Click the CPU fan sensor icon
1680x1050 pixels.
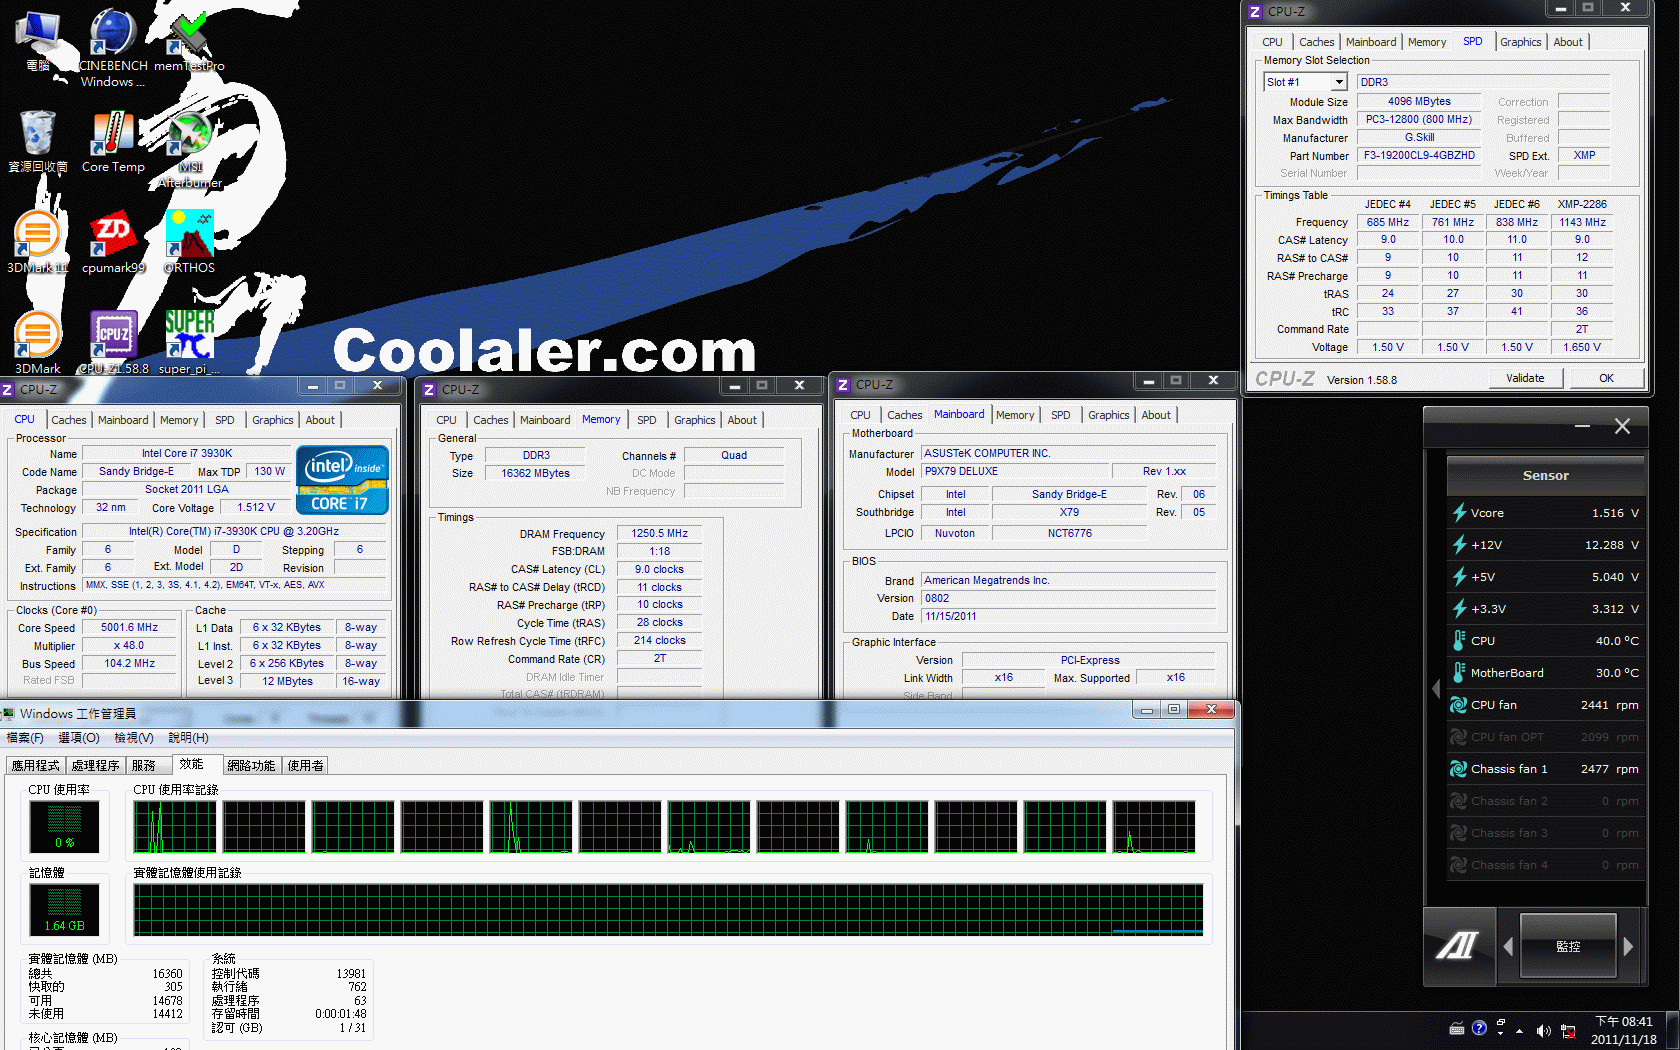click(x=1459, y=705)
